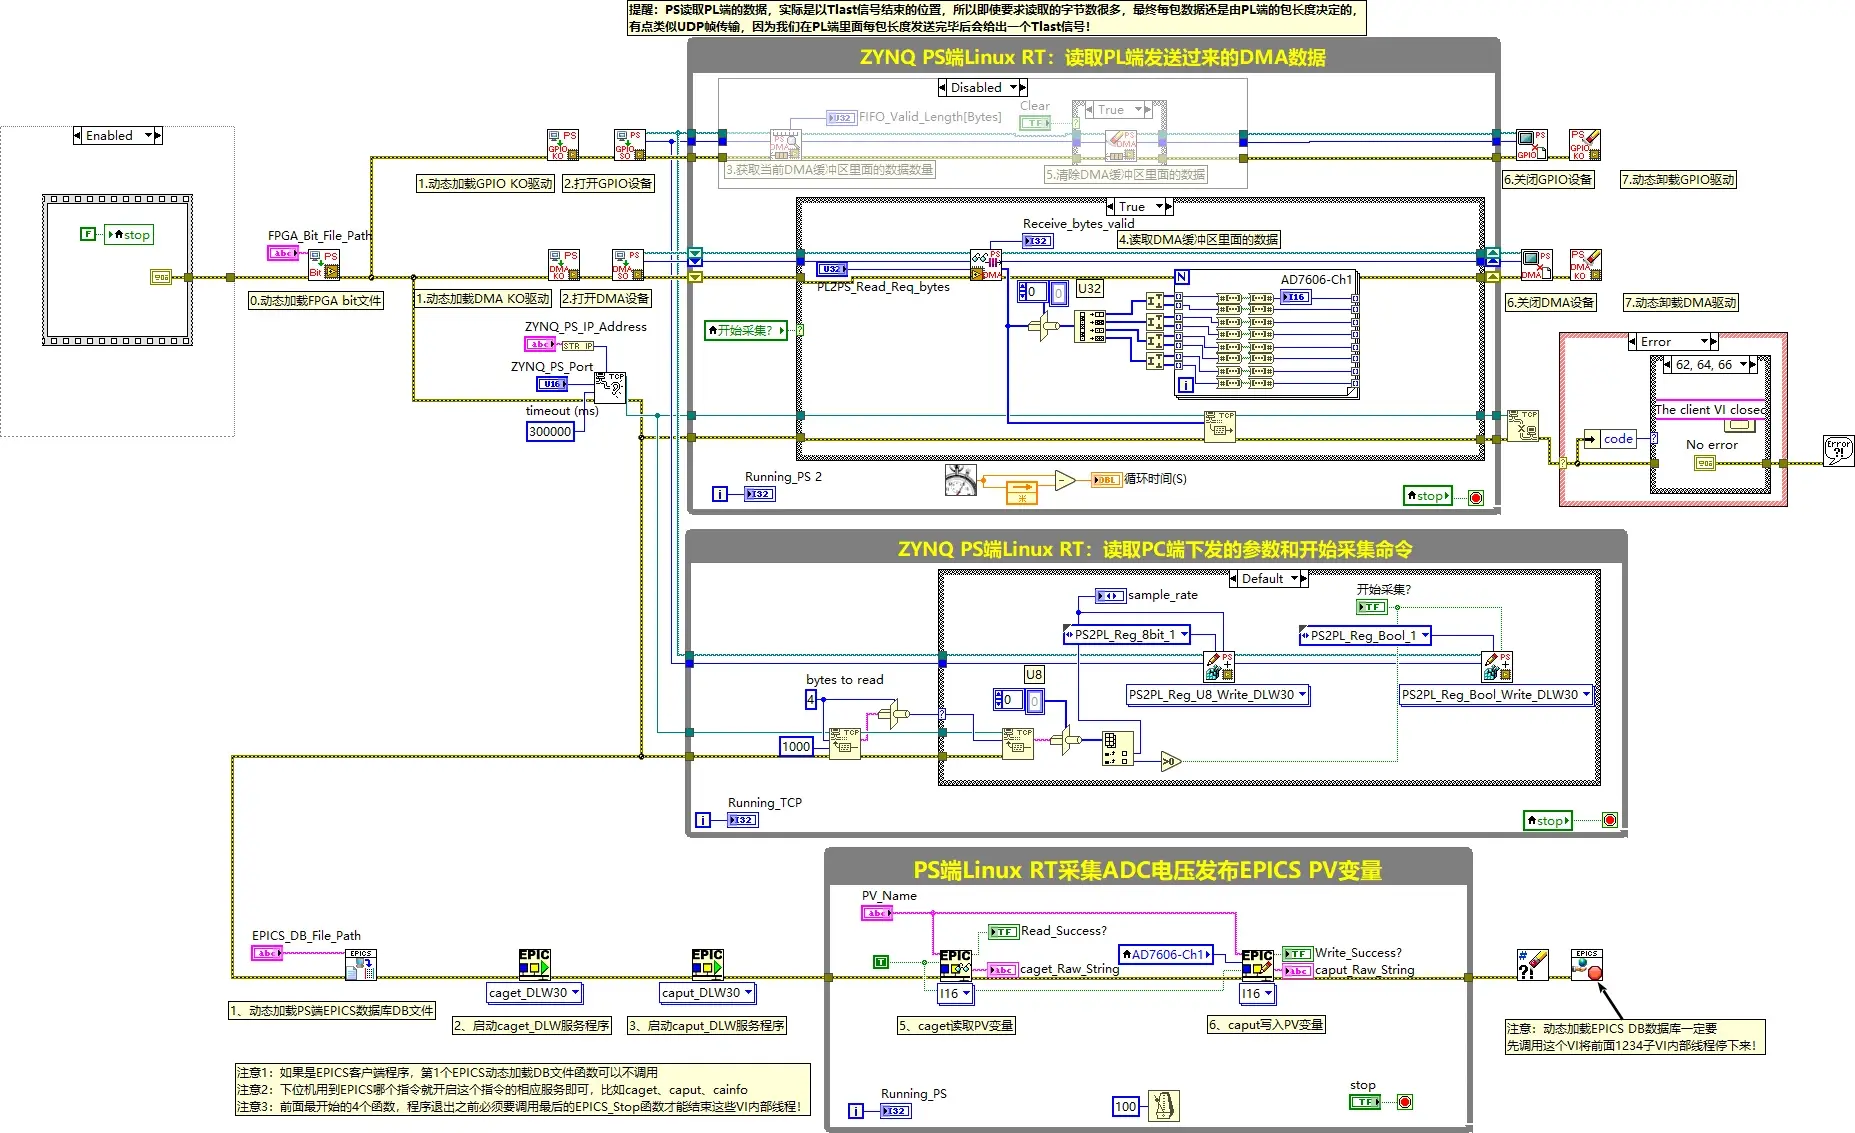Click the DMA loop stop condition terminal
The width and height of the screenshot is (1855, 1133).
[1476, 497]
